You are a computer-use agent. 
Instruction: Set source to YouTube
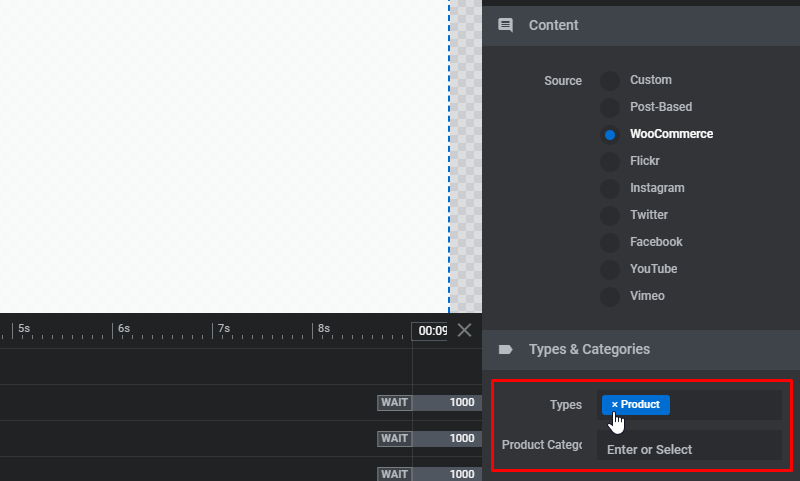610,270
